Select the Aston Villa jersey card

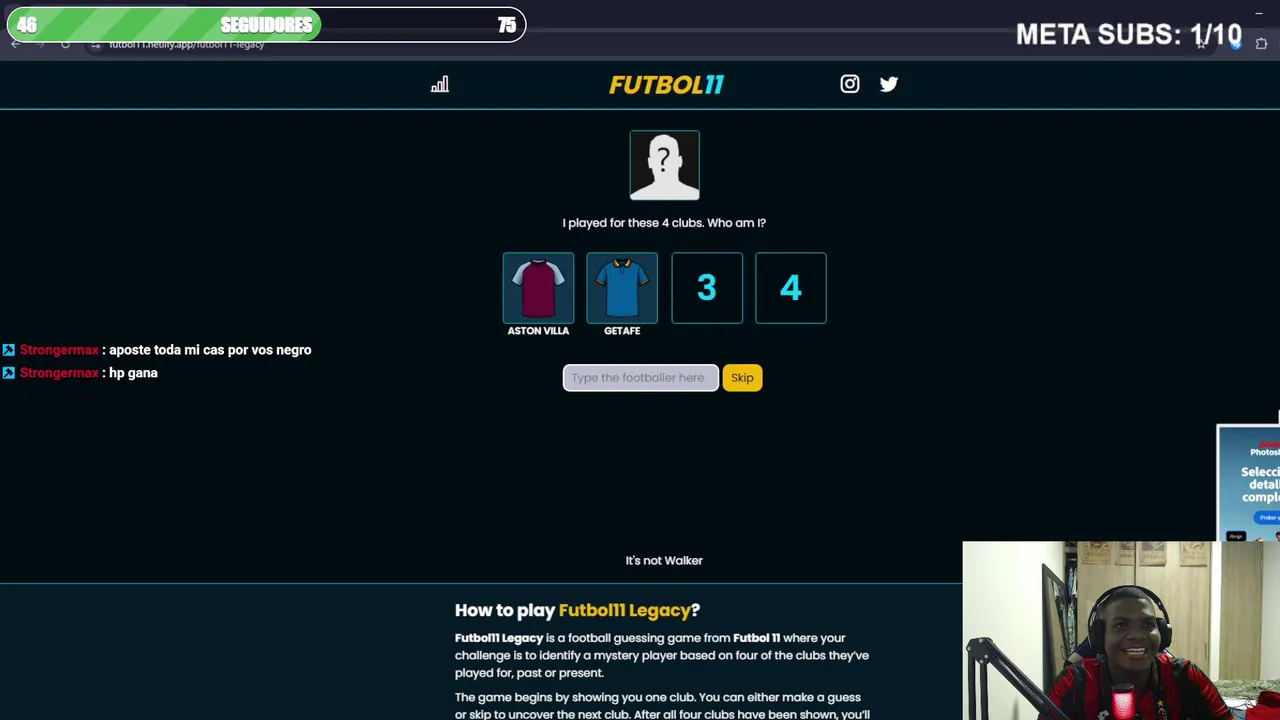pyautogui.click(x=538, y=288)
